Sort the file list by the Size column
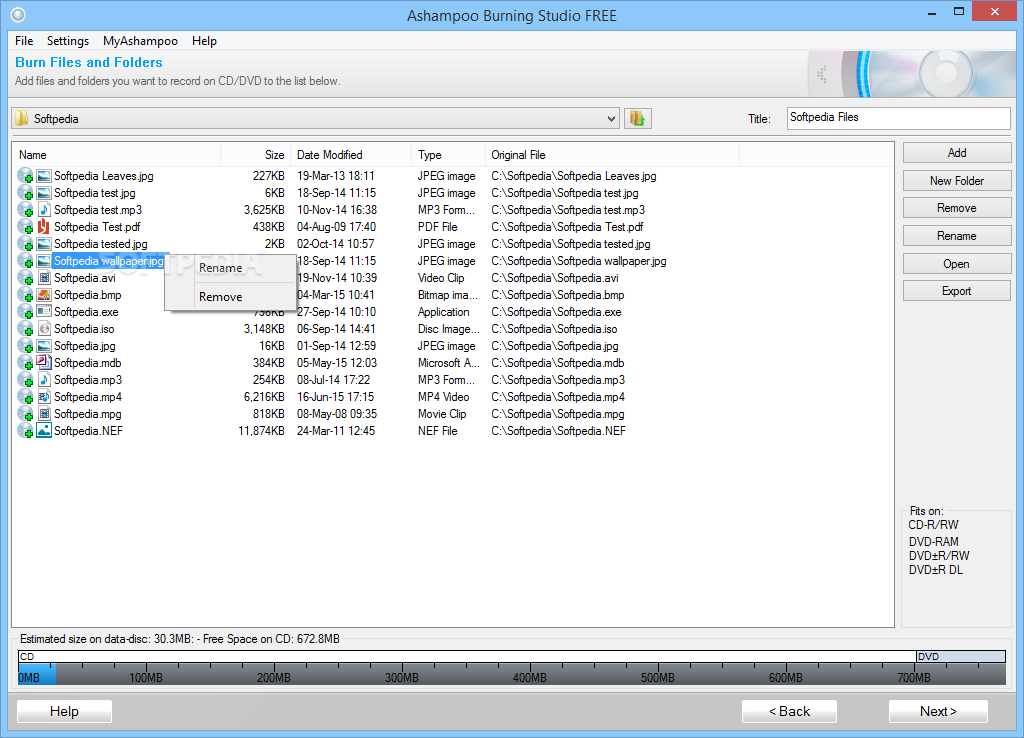The width and height of the screenshot is (1024, 738). point(255,155)
